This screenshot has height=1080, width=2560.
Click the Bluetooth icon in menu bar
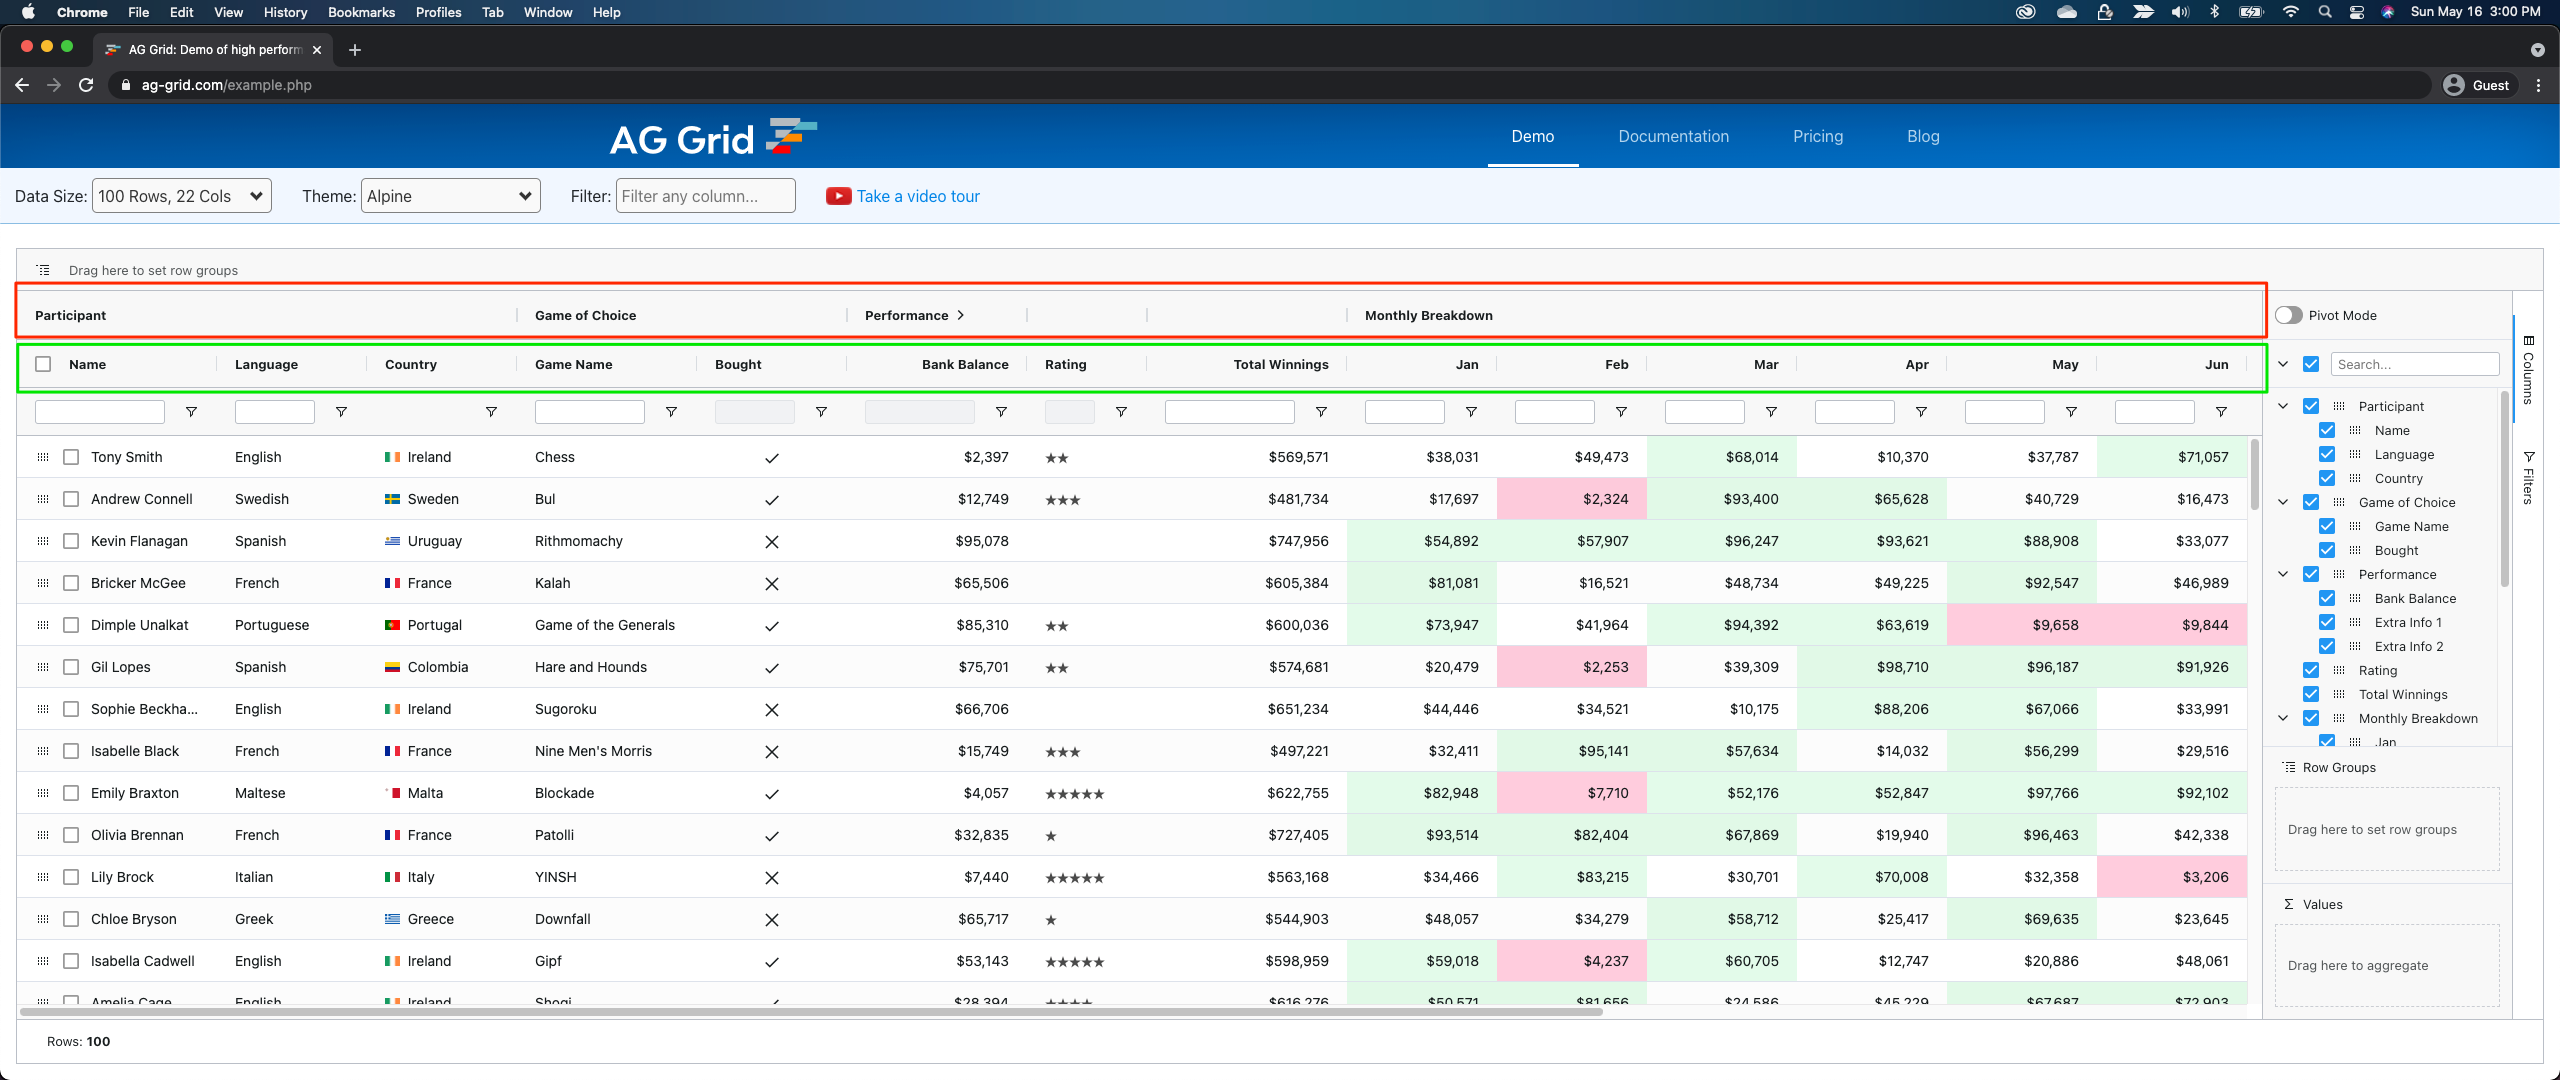click(x=2214, y=12)
